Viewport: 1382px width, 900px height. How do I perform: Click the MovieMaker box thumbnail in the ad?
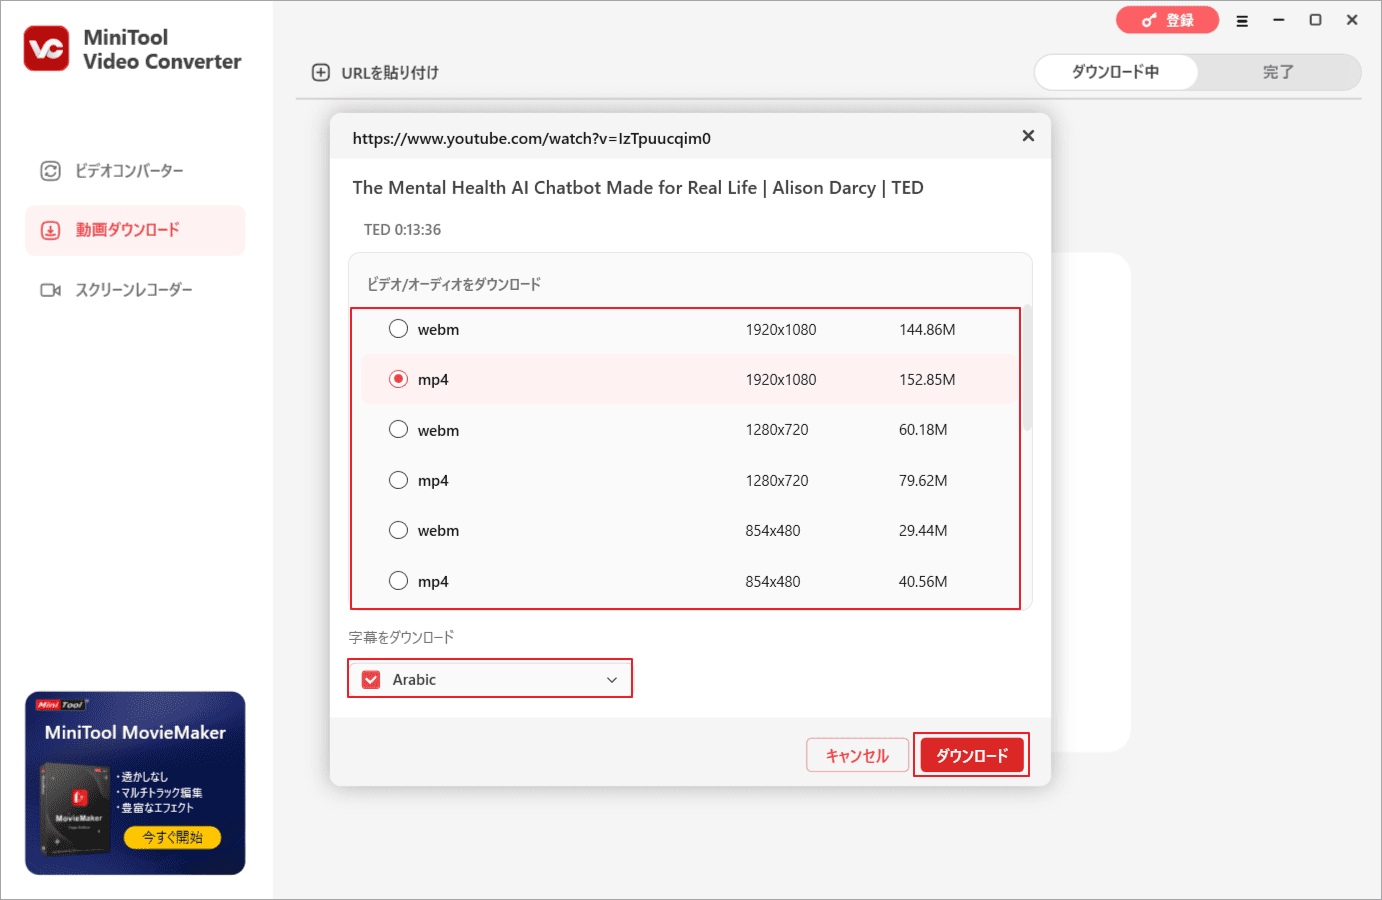tap(76, 810)
